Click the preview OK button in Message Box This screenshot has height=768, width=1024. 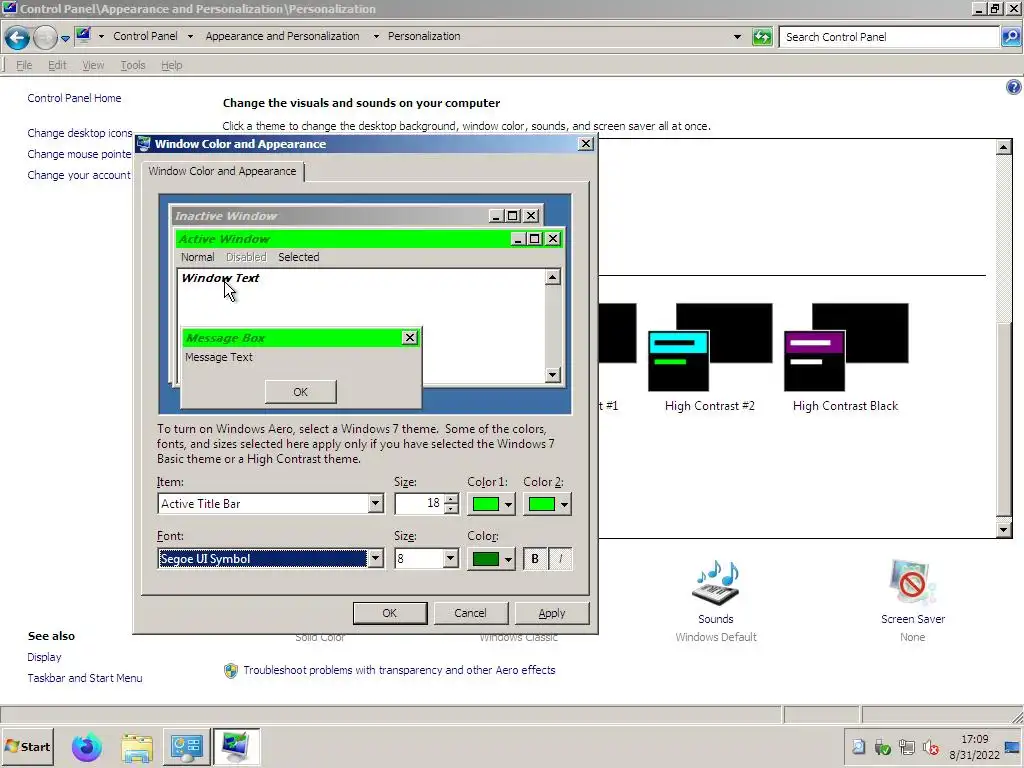point(300,392)
